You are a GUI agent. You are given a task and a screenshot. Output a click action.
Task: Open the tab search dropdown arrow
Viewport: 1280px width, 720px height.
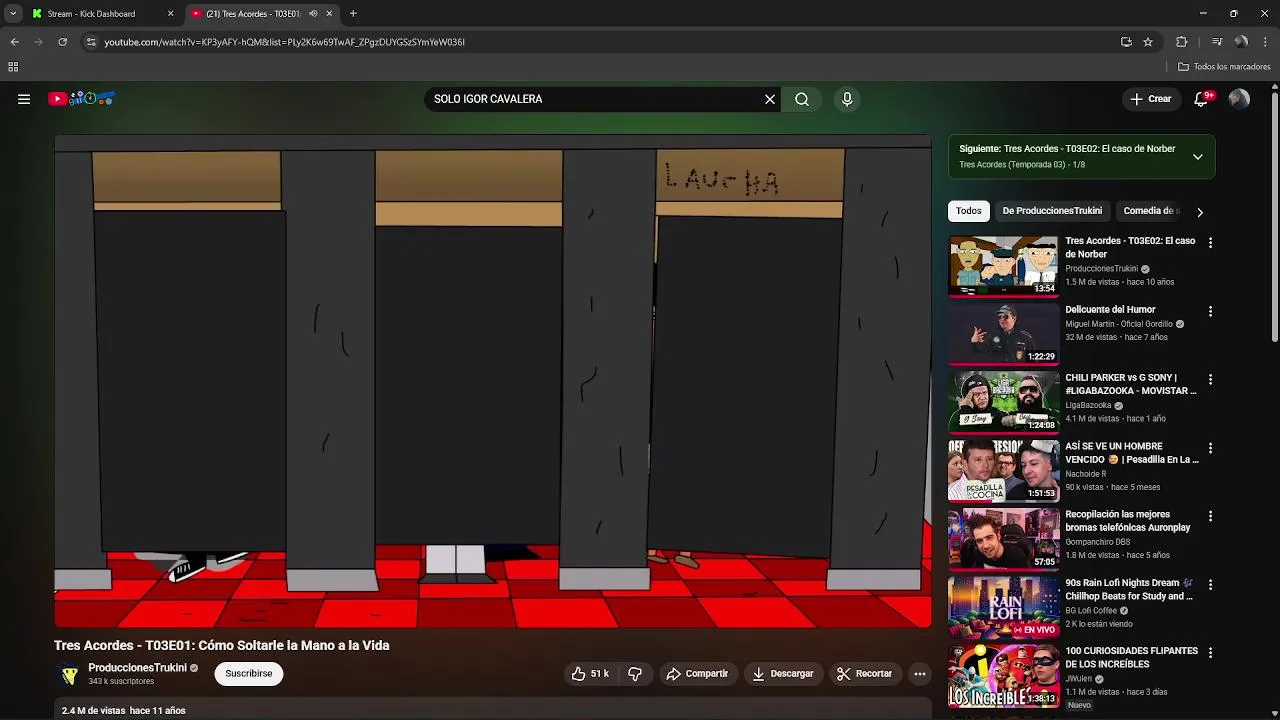tap(13, 14)
